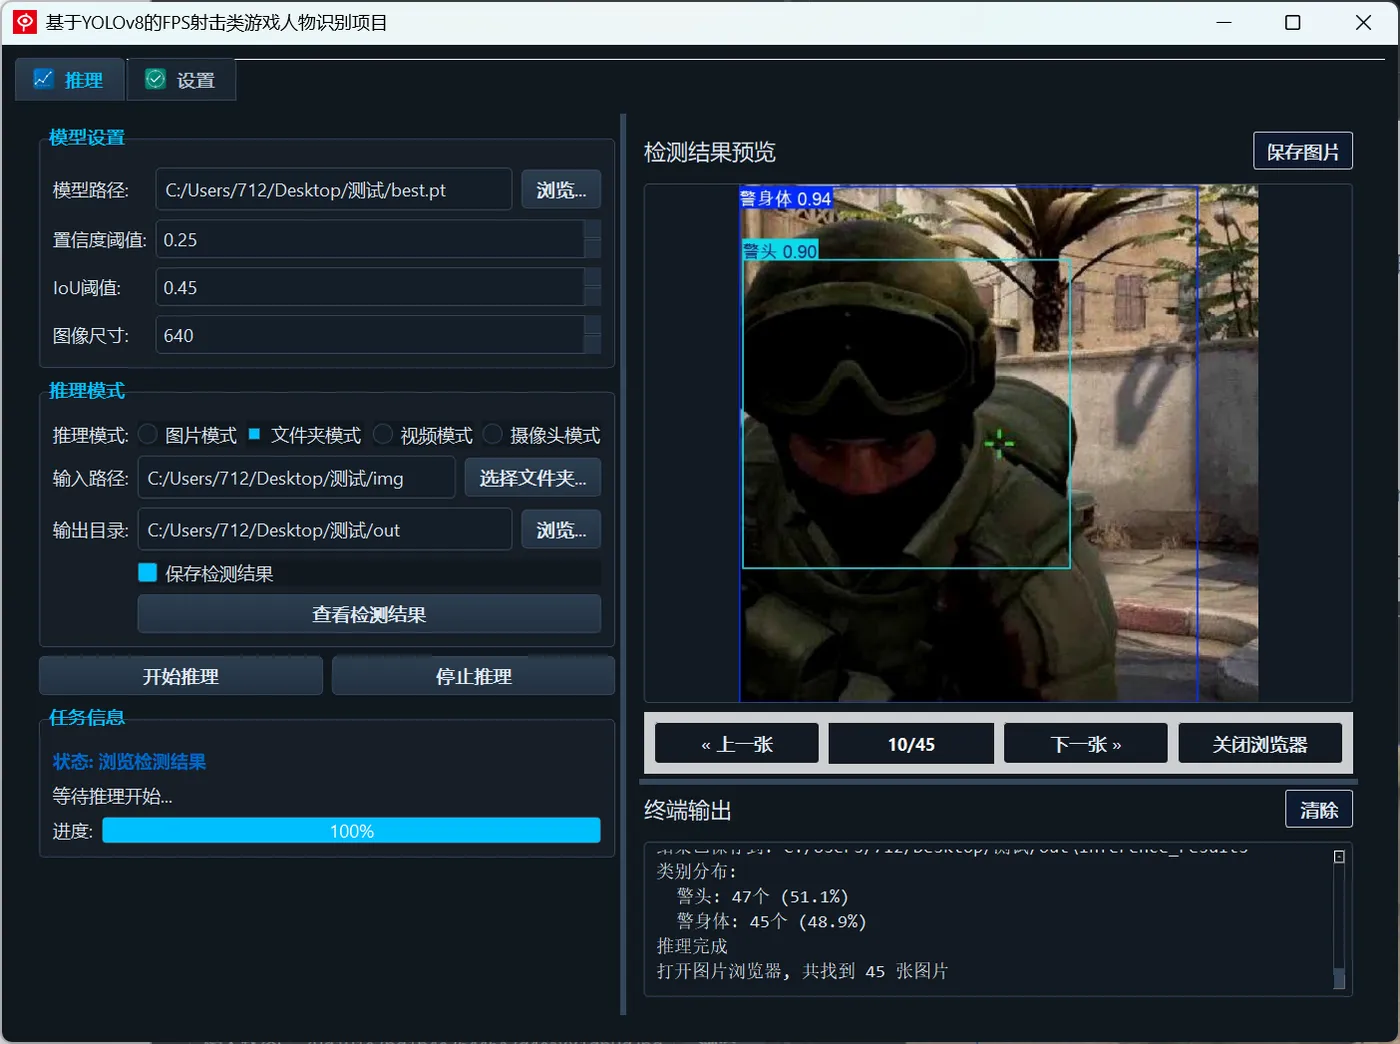Increase IoU阈值 with the up stepper arrow
The image size is (1400, 1044).
point(592,277)
